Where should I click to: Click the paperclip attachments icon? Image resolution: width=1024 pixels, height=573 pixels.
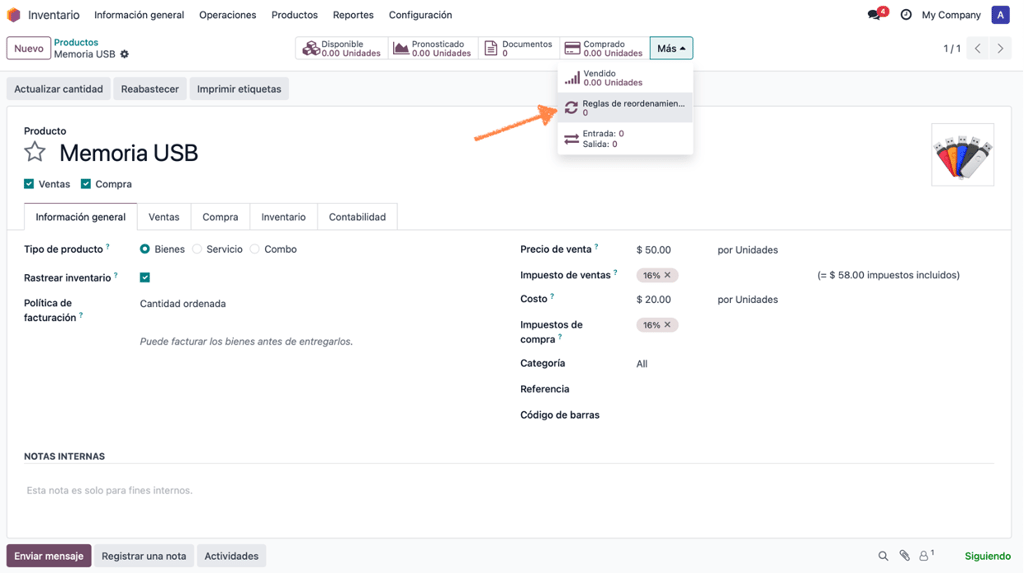[904, 556]
